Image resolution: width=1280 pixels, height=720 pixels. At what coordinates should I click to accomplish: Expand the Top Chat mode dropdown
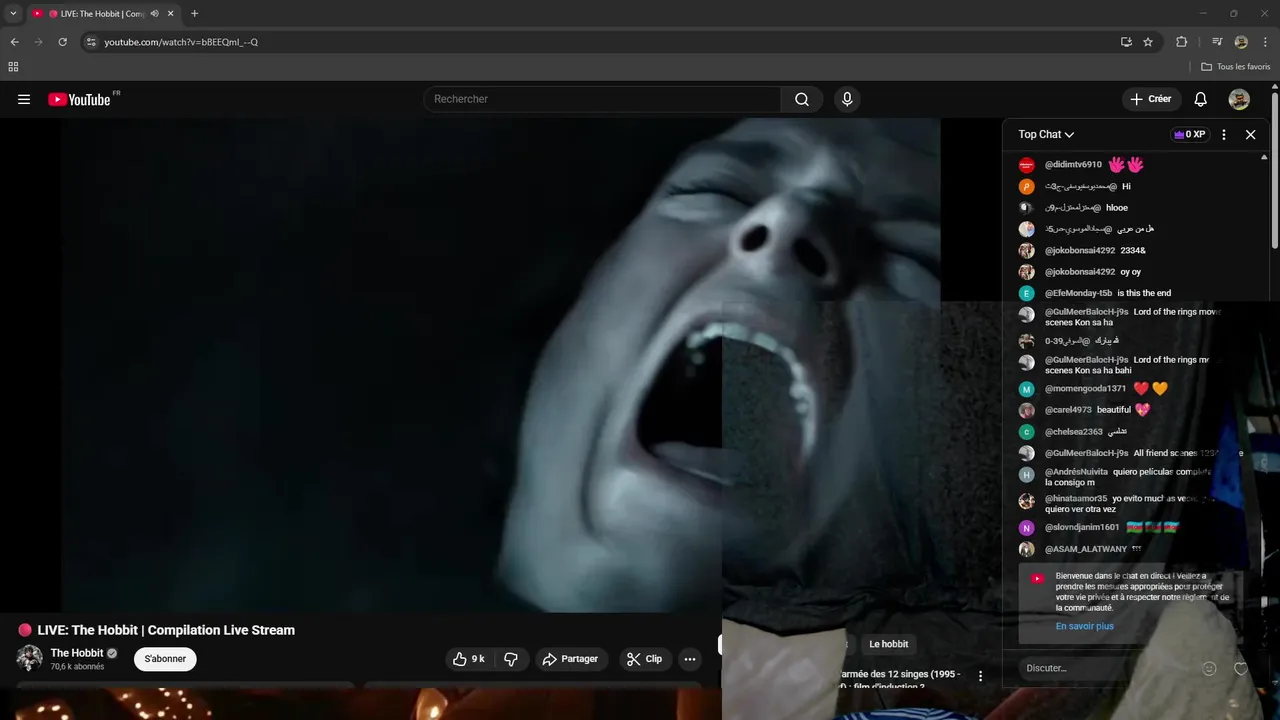pos(1046,134)
